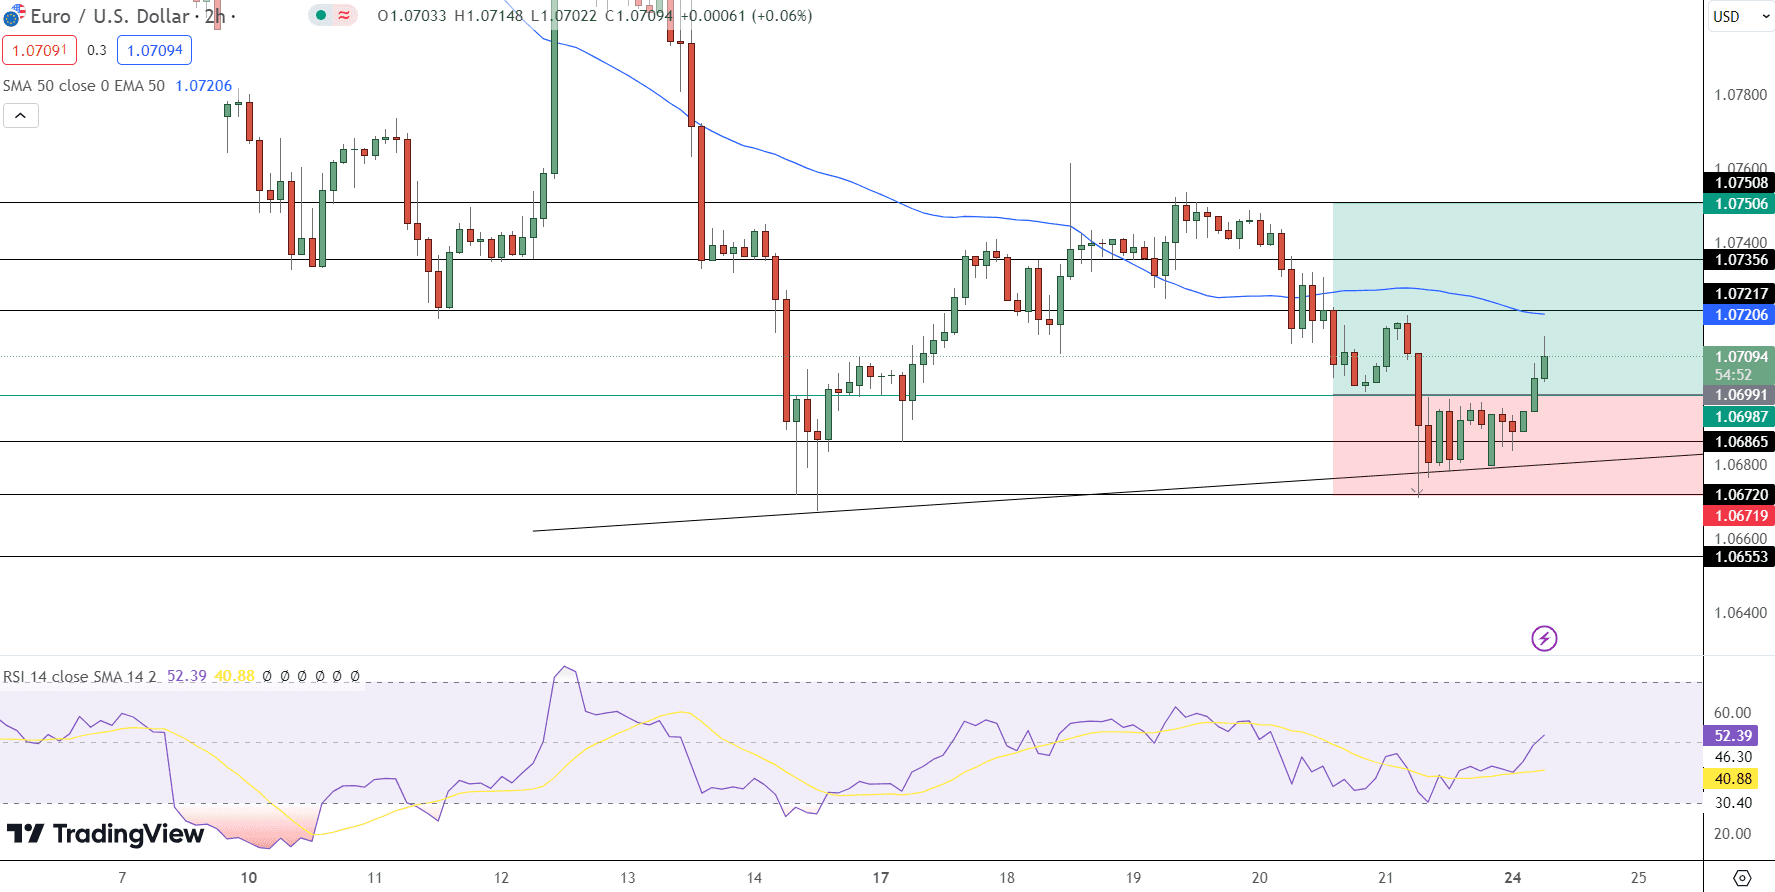Click the 1.06865 horizontal line price label

pyautogui.click(x=1741, y=441)
